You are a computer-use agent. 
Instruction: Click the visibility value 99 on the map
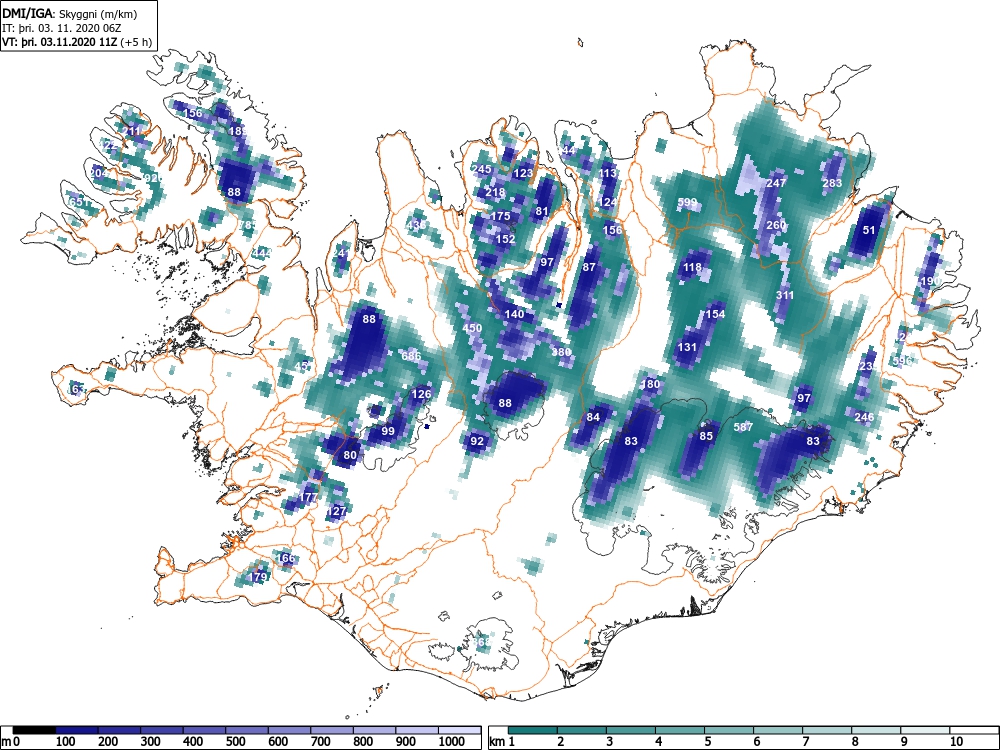point(388,431)
